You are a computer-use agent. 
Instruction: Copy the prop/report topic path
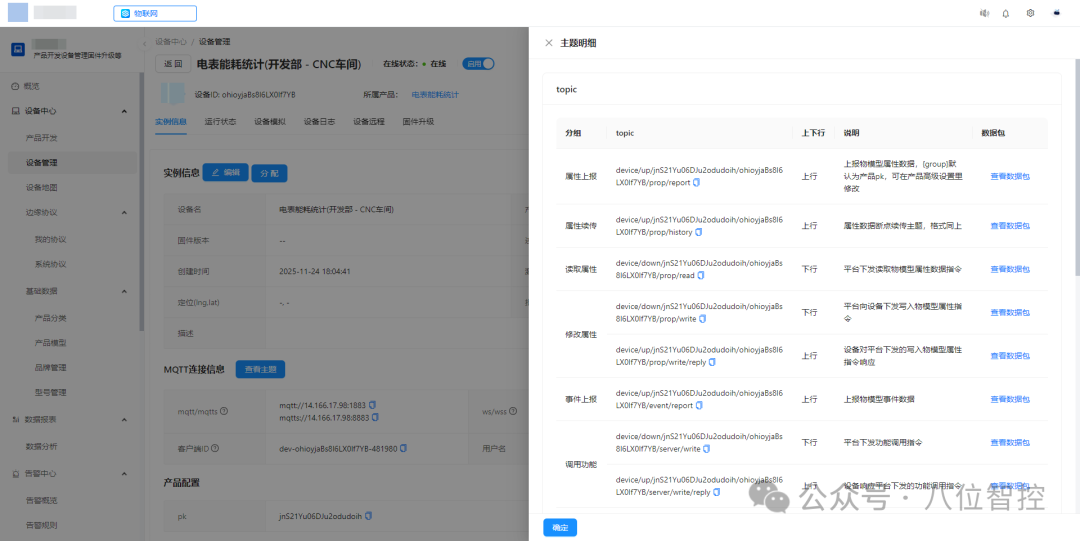pos(696,183)
